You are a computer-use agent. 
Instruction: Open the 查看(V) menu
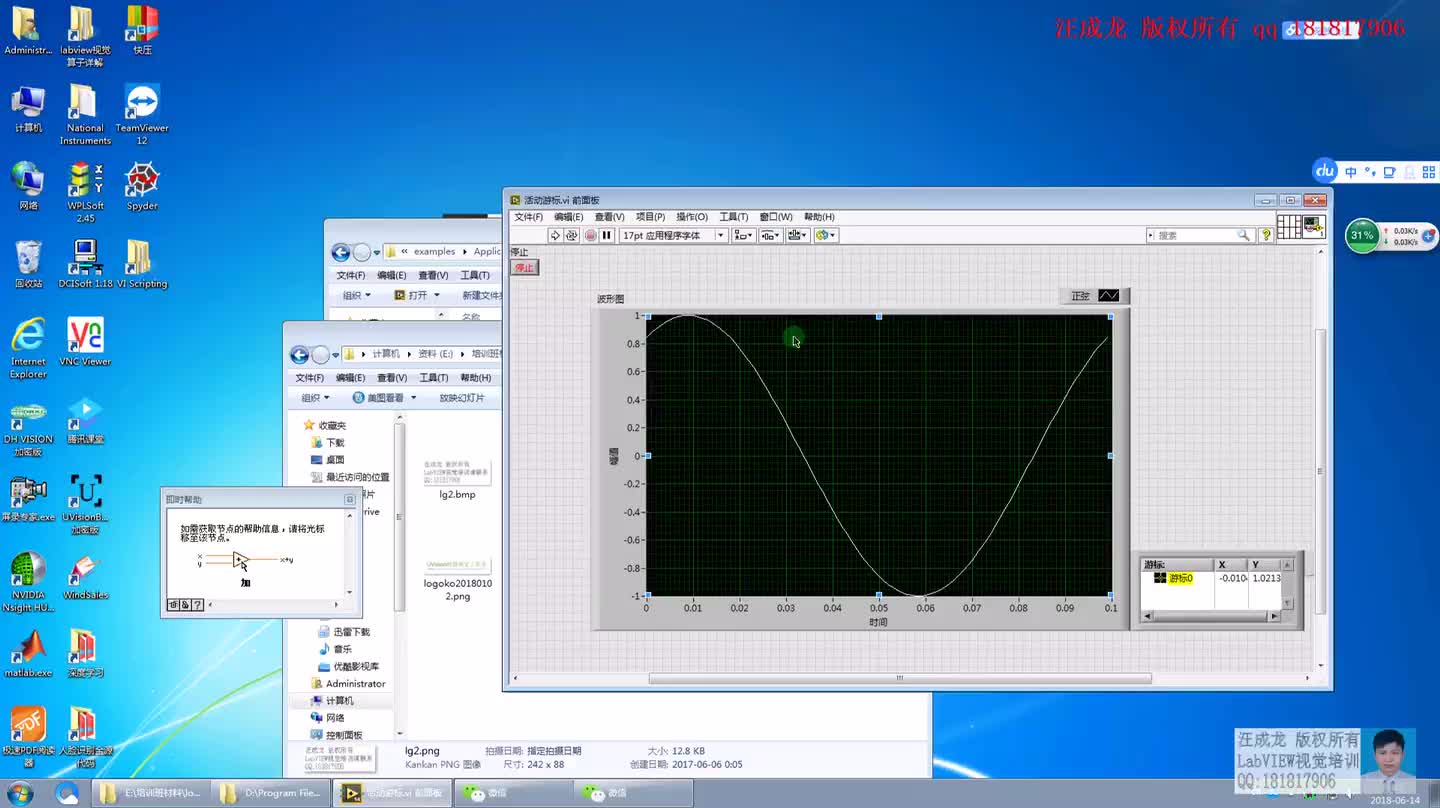coord(610,216)
